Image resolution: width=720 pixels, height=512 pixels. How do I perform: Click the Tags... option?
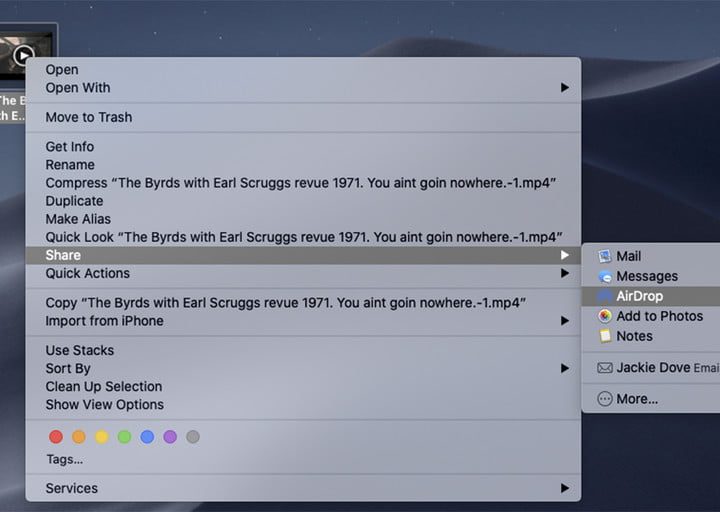click(64, 459)
